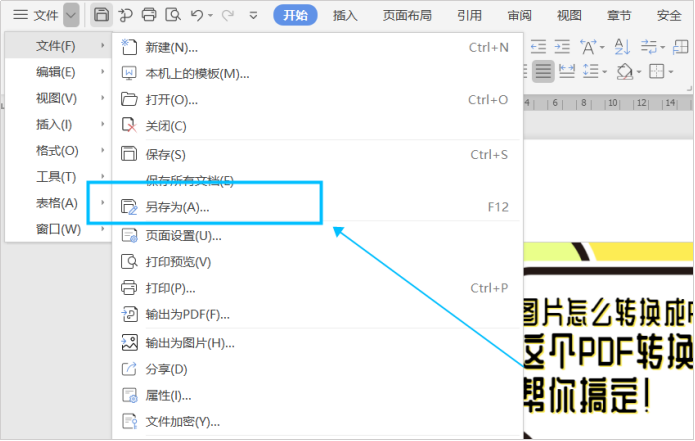Image resolution: width=695 pixels, height=441 pixels.
Task: Open the line spacing dropdown arrow
Action: pos(605,71)
